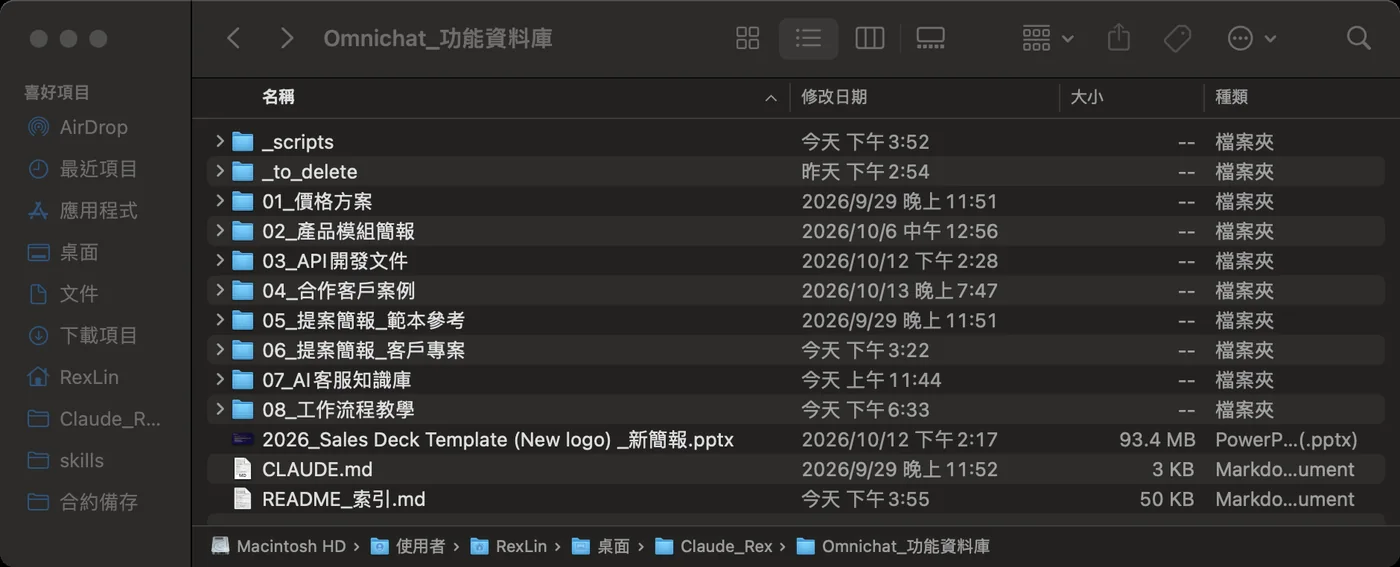The image size is (1400, 567).
Task: Expand the 05_提案簡報_範本參考 folder
Action: click(x=219, y=321)
